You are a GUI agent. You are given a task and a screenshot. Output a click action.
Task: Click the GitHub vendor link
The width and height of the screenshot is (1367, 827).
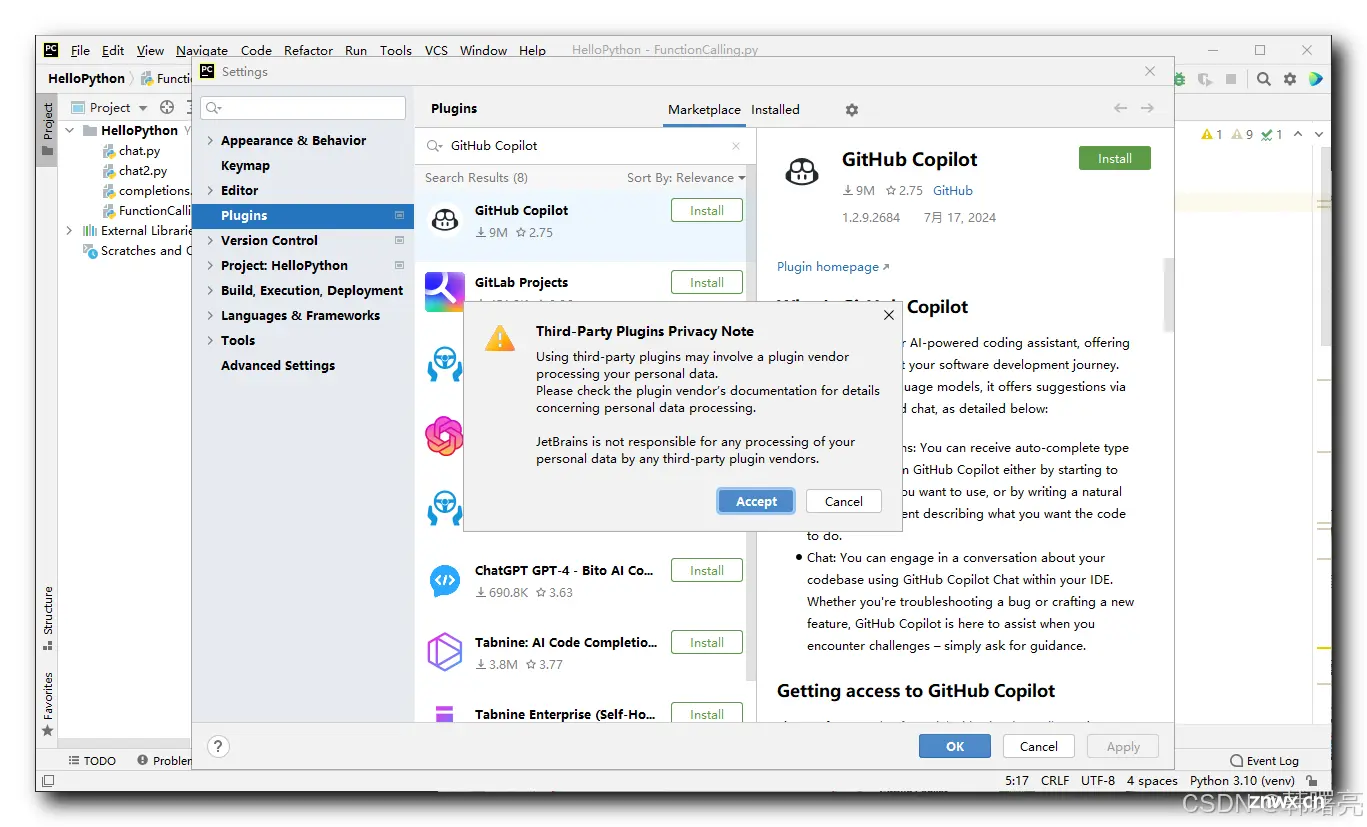coord(952,191)
